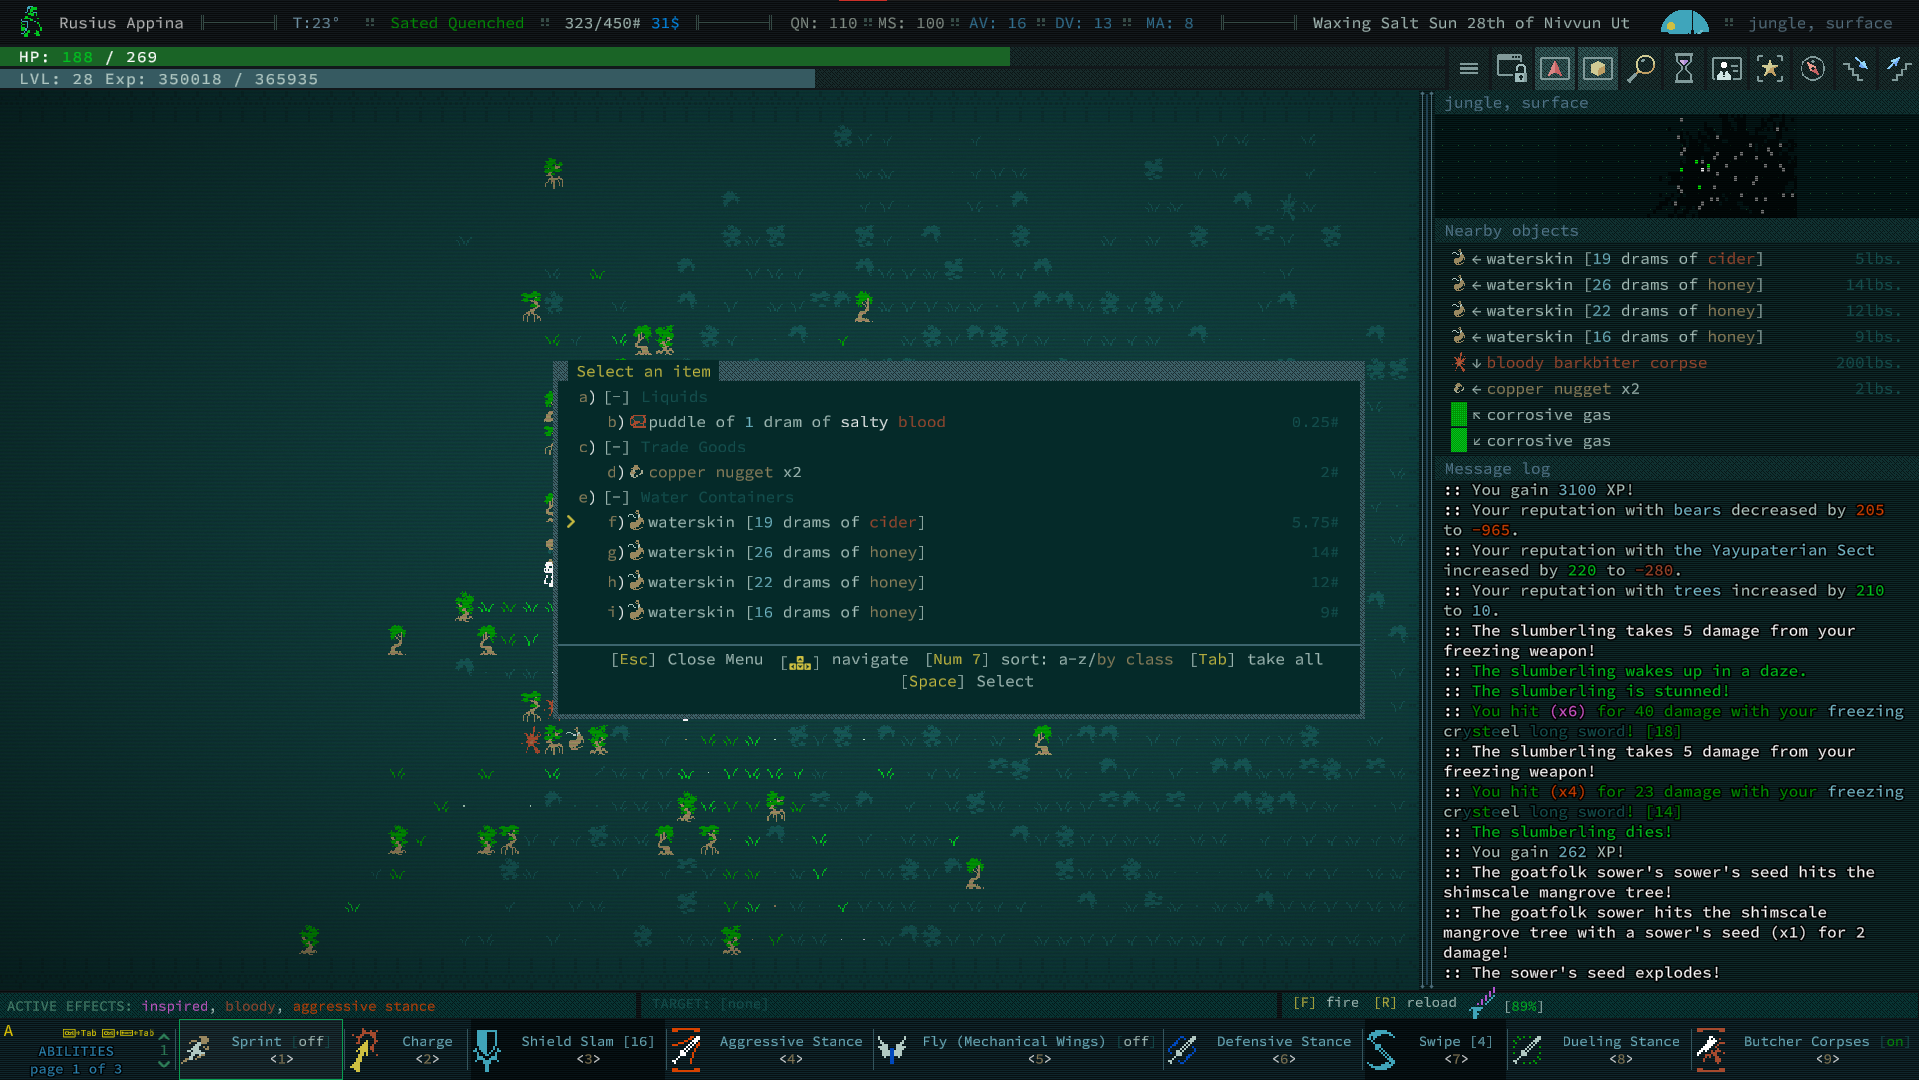Click the player character on the map

coord(549,572)
